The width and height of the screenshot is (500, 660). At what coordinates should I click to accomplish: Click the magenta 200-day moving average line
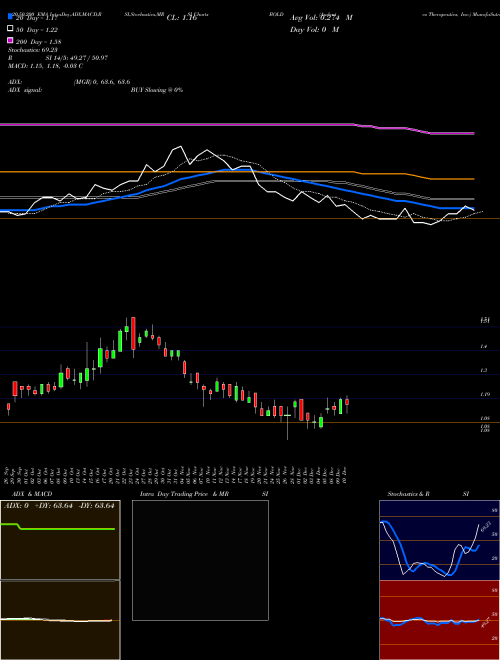point(237,125)
